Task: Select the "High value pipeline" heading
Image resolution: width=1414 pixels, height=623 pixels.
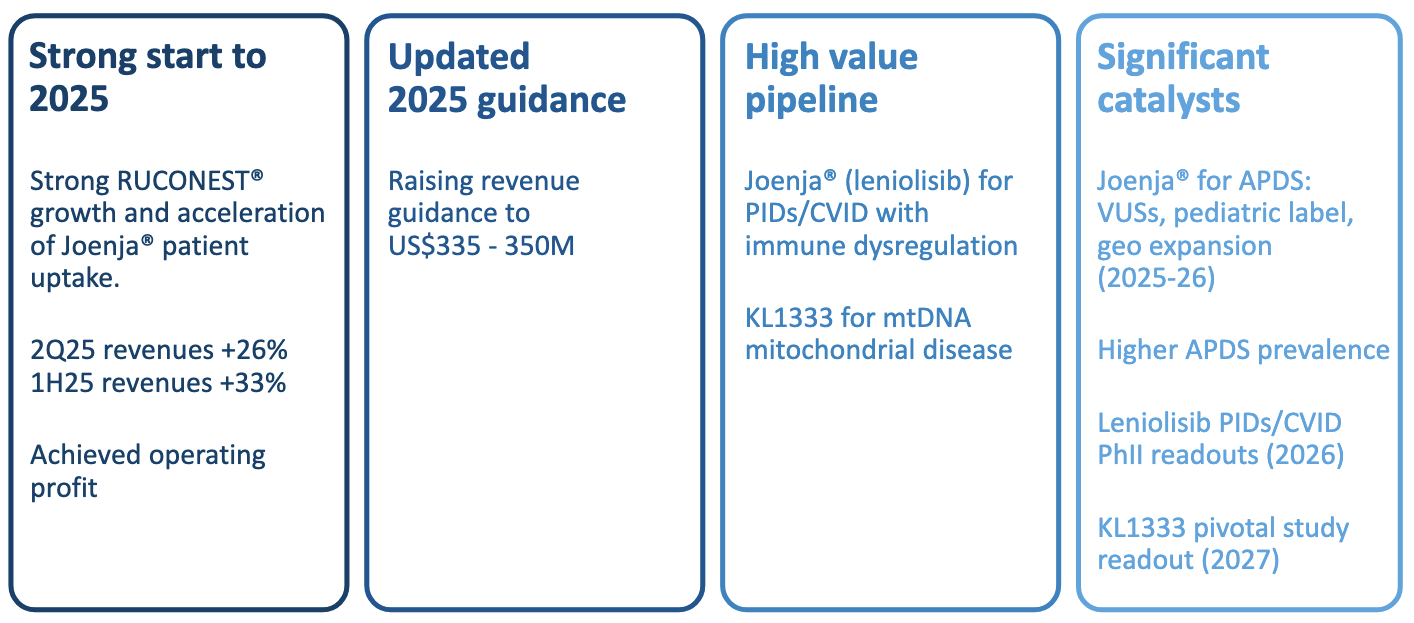Action: point(831,77)
